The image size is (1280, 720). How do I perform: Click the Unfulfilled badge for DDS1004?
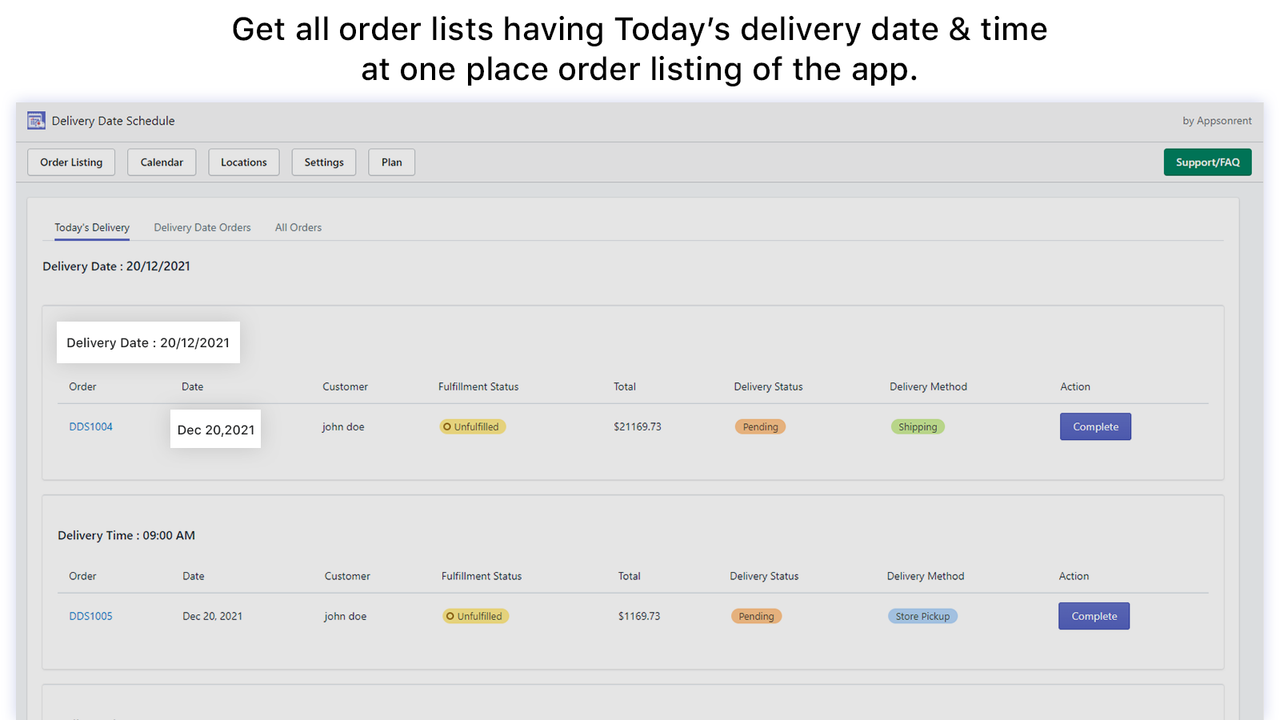click(473, 427)
